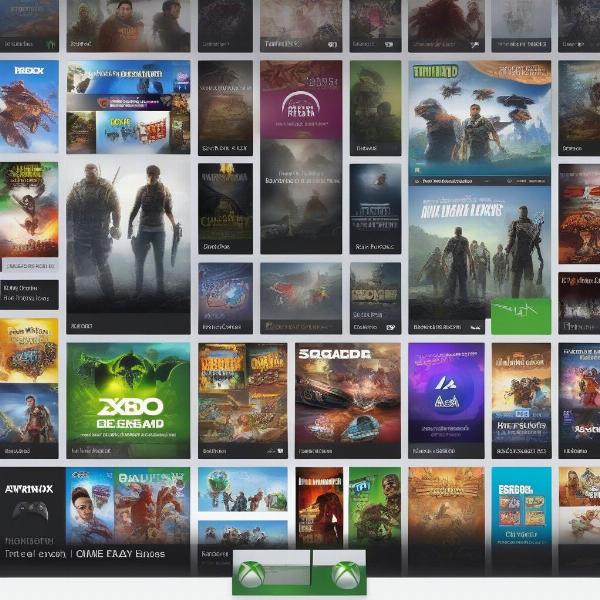Screen dimensions: 600x600
Task: Select the PRECK dragon tile on blue sky
Action: tap(29, 106)
